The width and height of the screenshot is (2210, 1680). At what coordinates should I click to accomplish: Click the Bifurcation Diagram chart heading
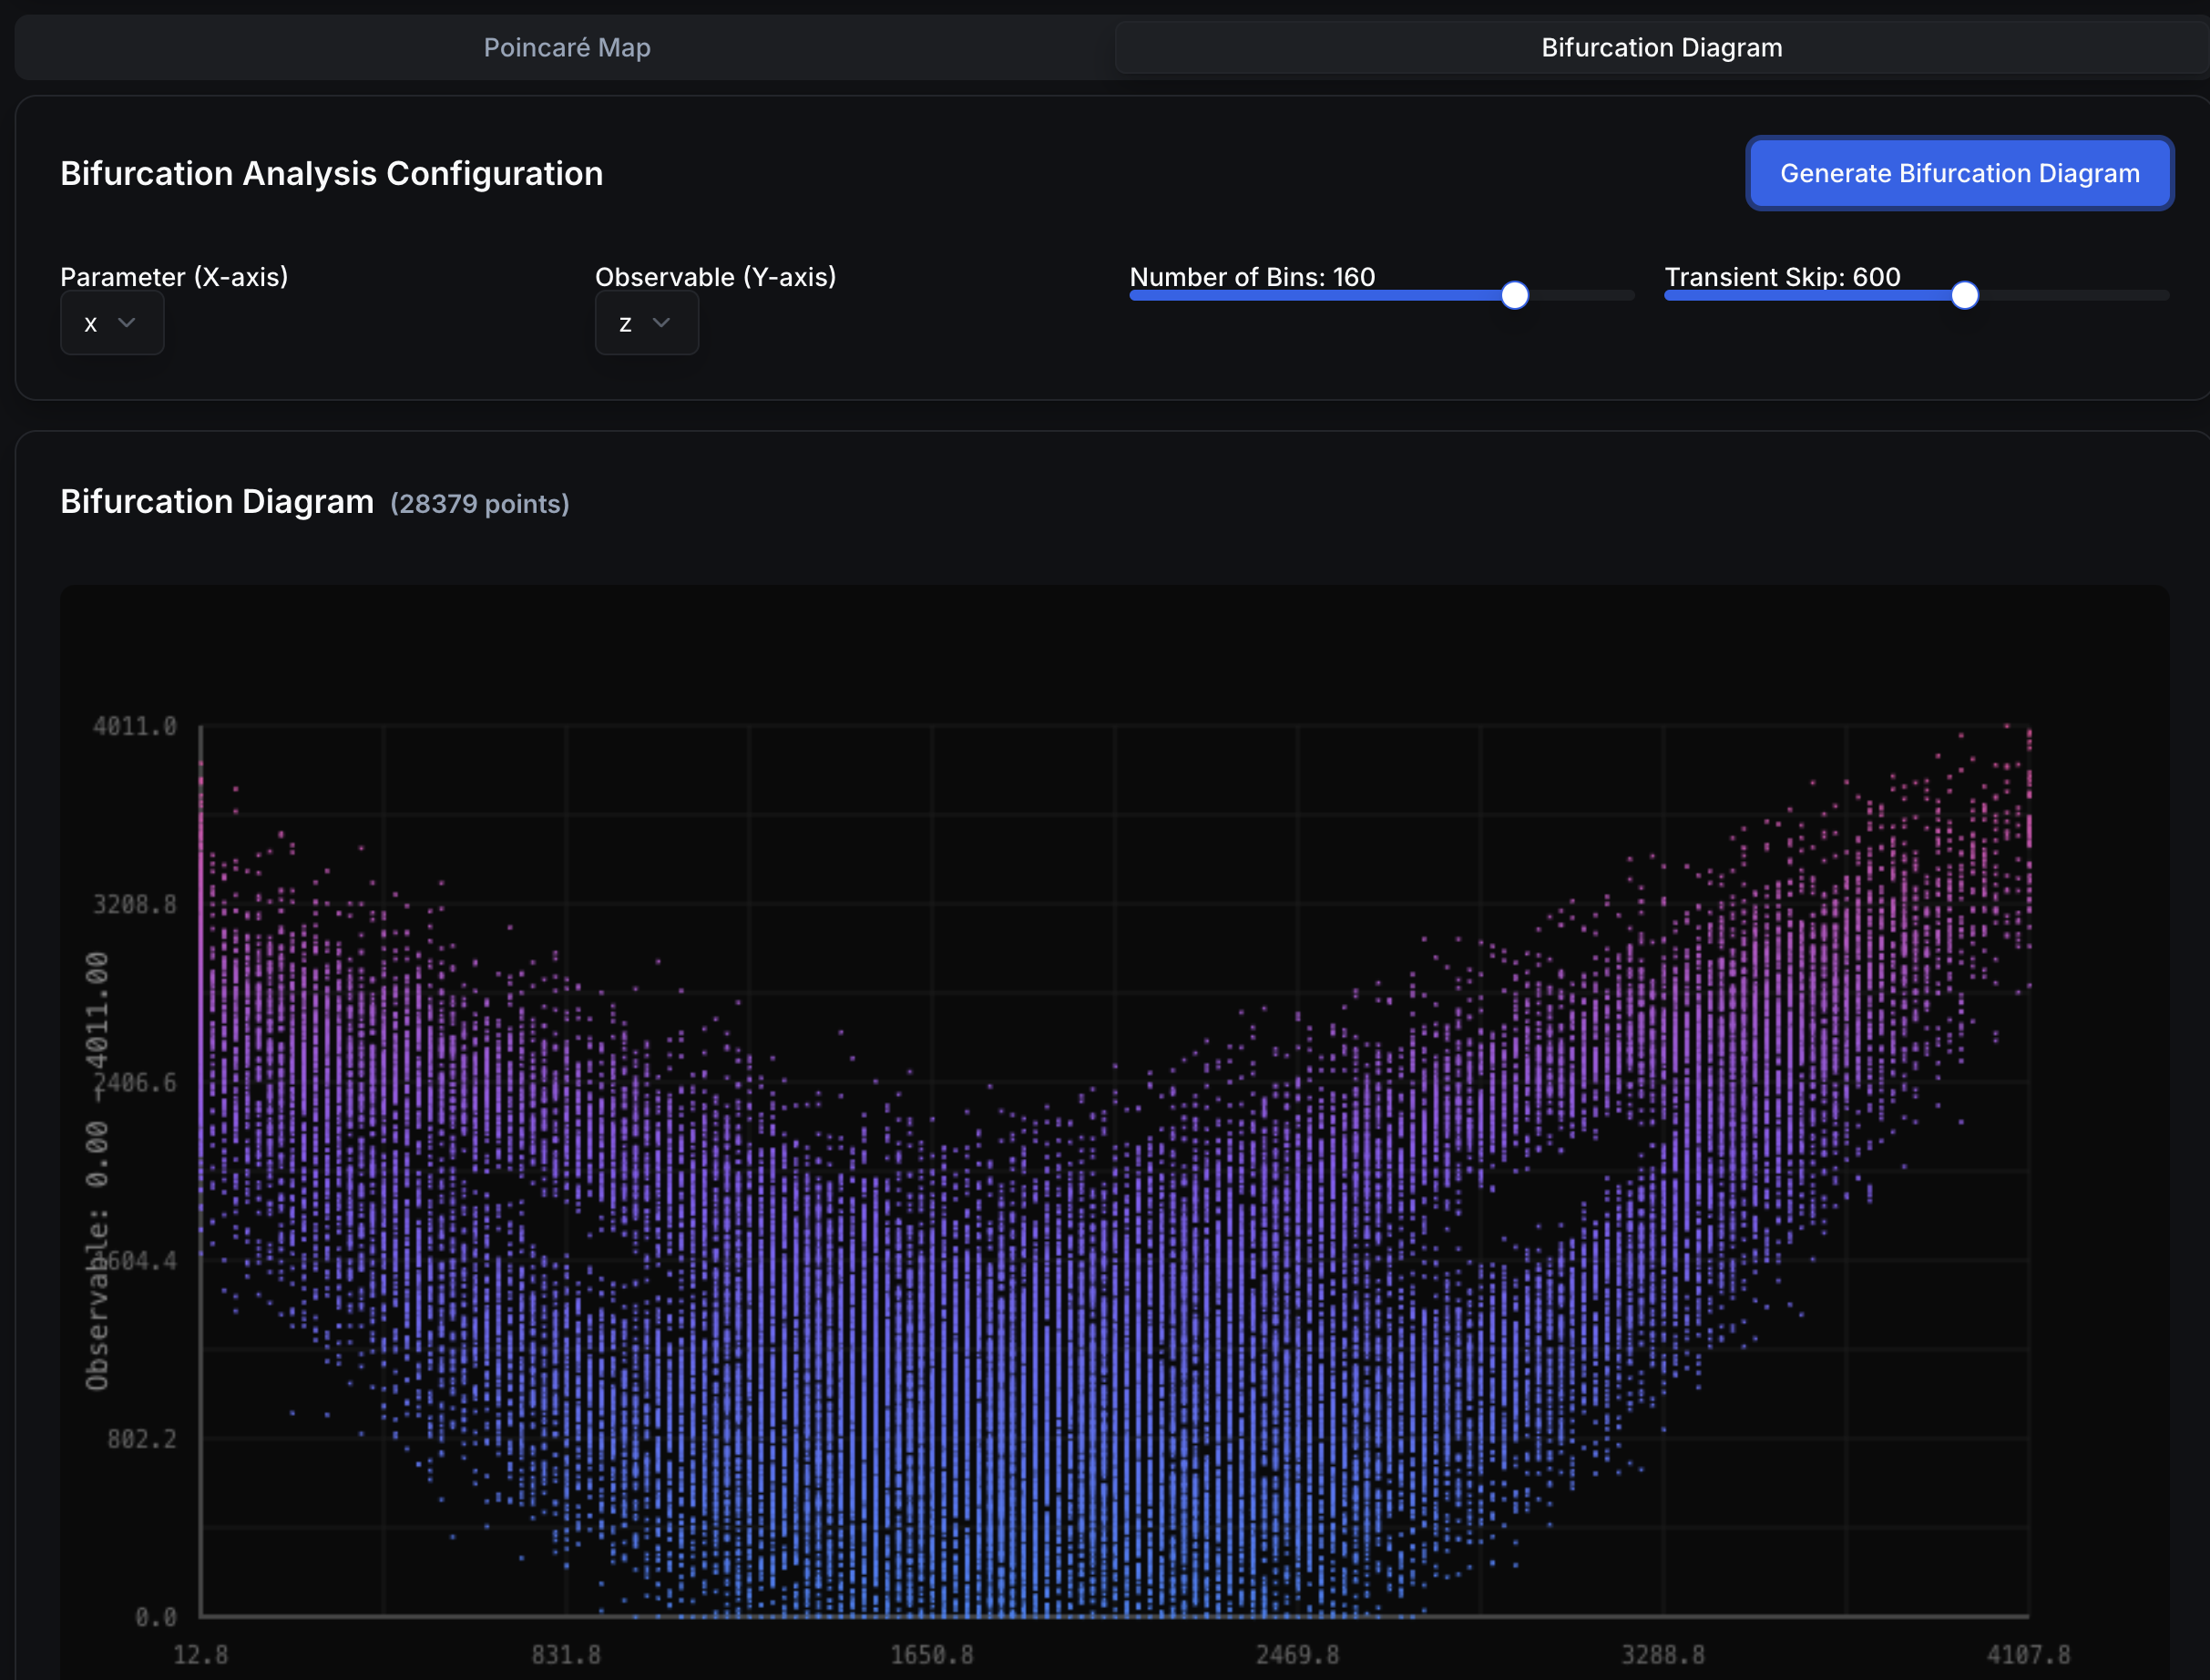[x=216, y=501]
